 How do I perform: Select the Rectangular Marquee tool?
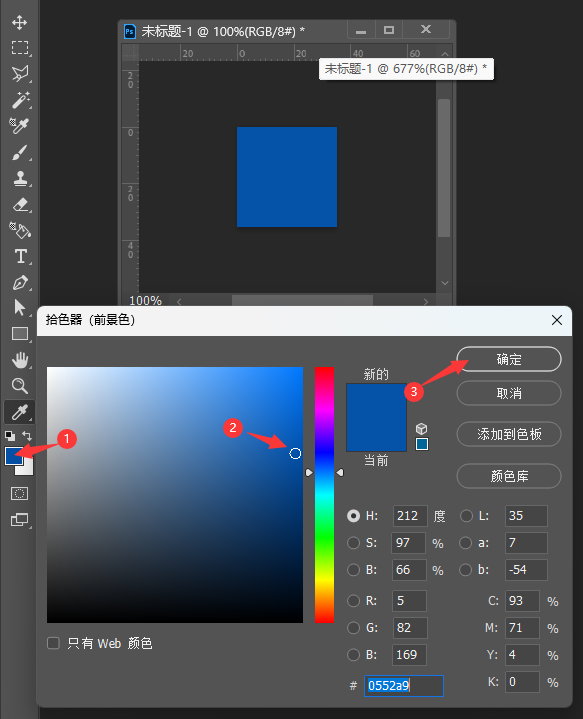[x=19, y=48]
